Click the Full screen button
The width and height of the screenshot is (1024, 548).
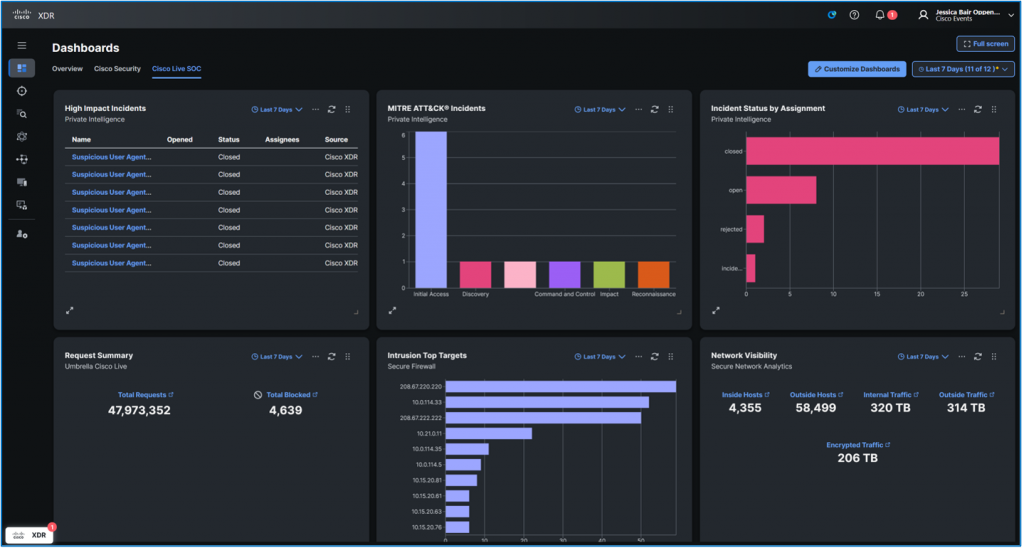tap(985, 44)
